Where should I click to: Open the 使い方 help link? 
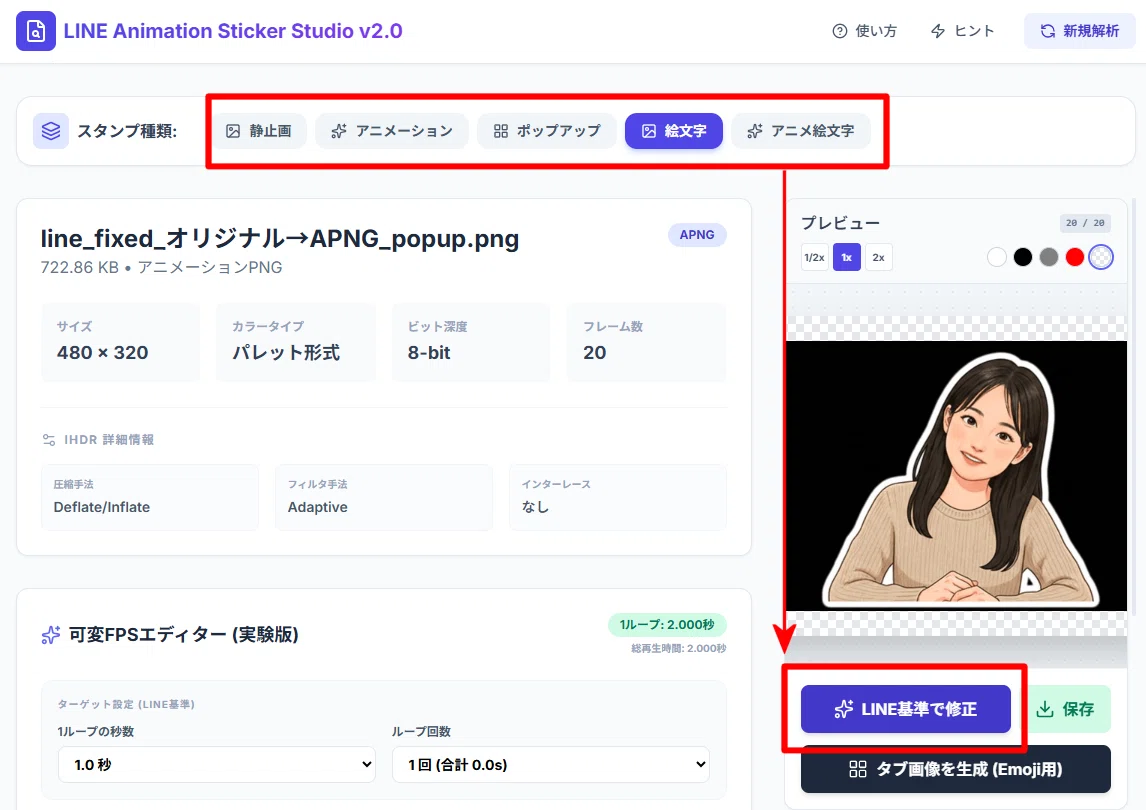pos(865,31)
